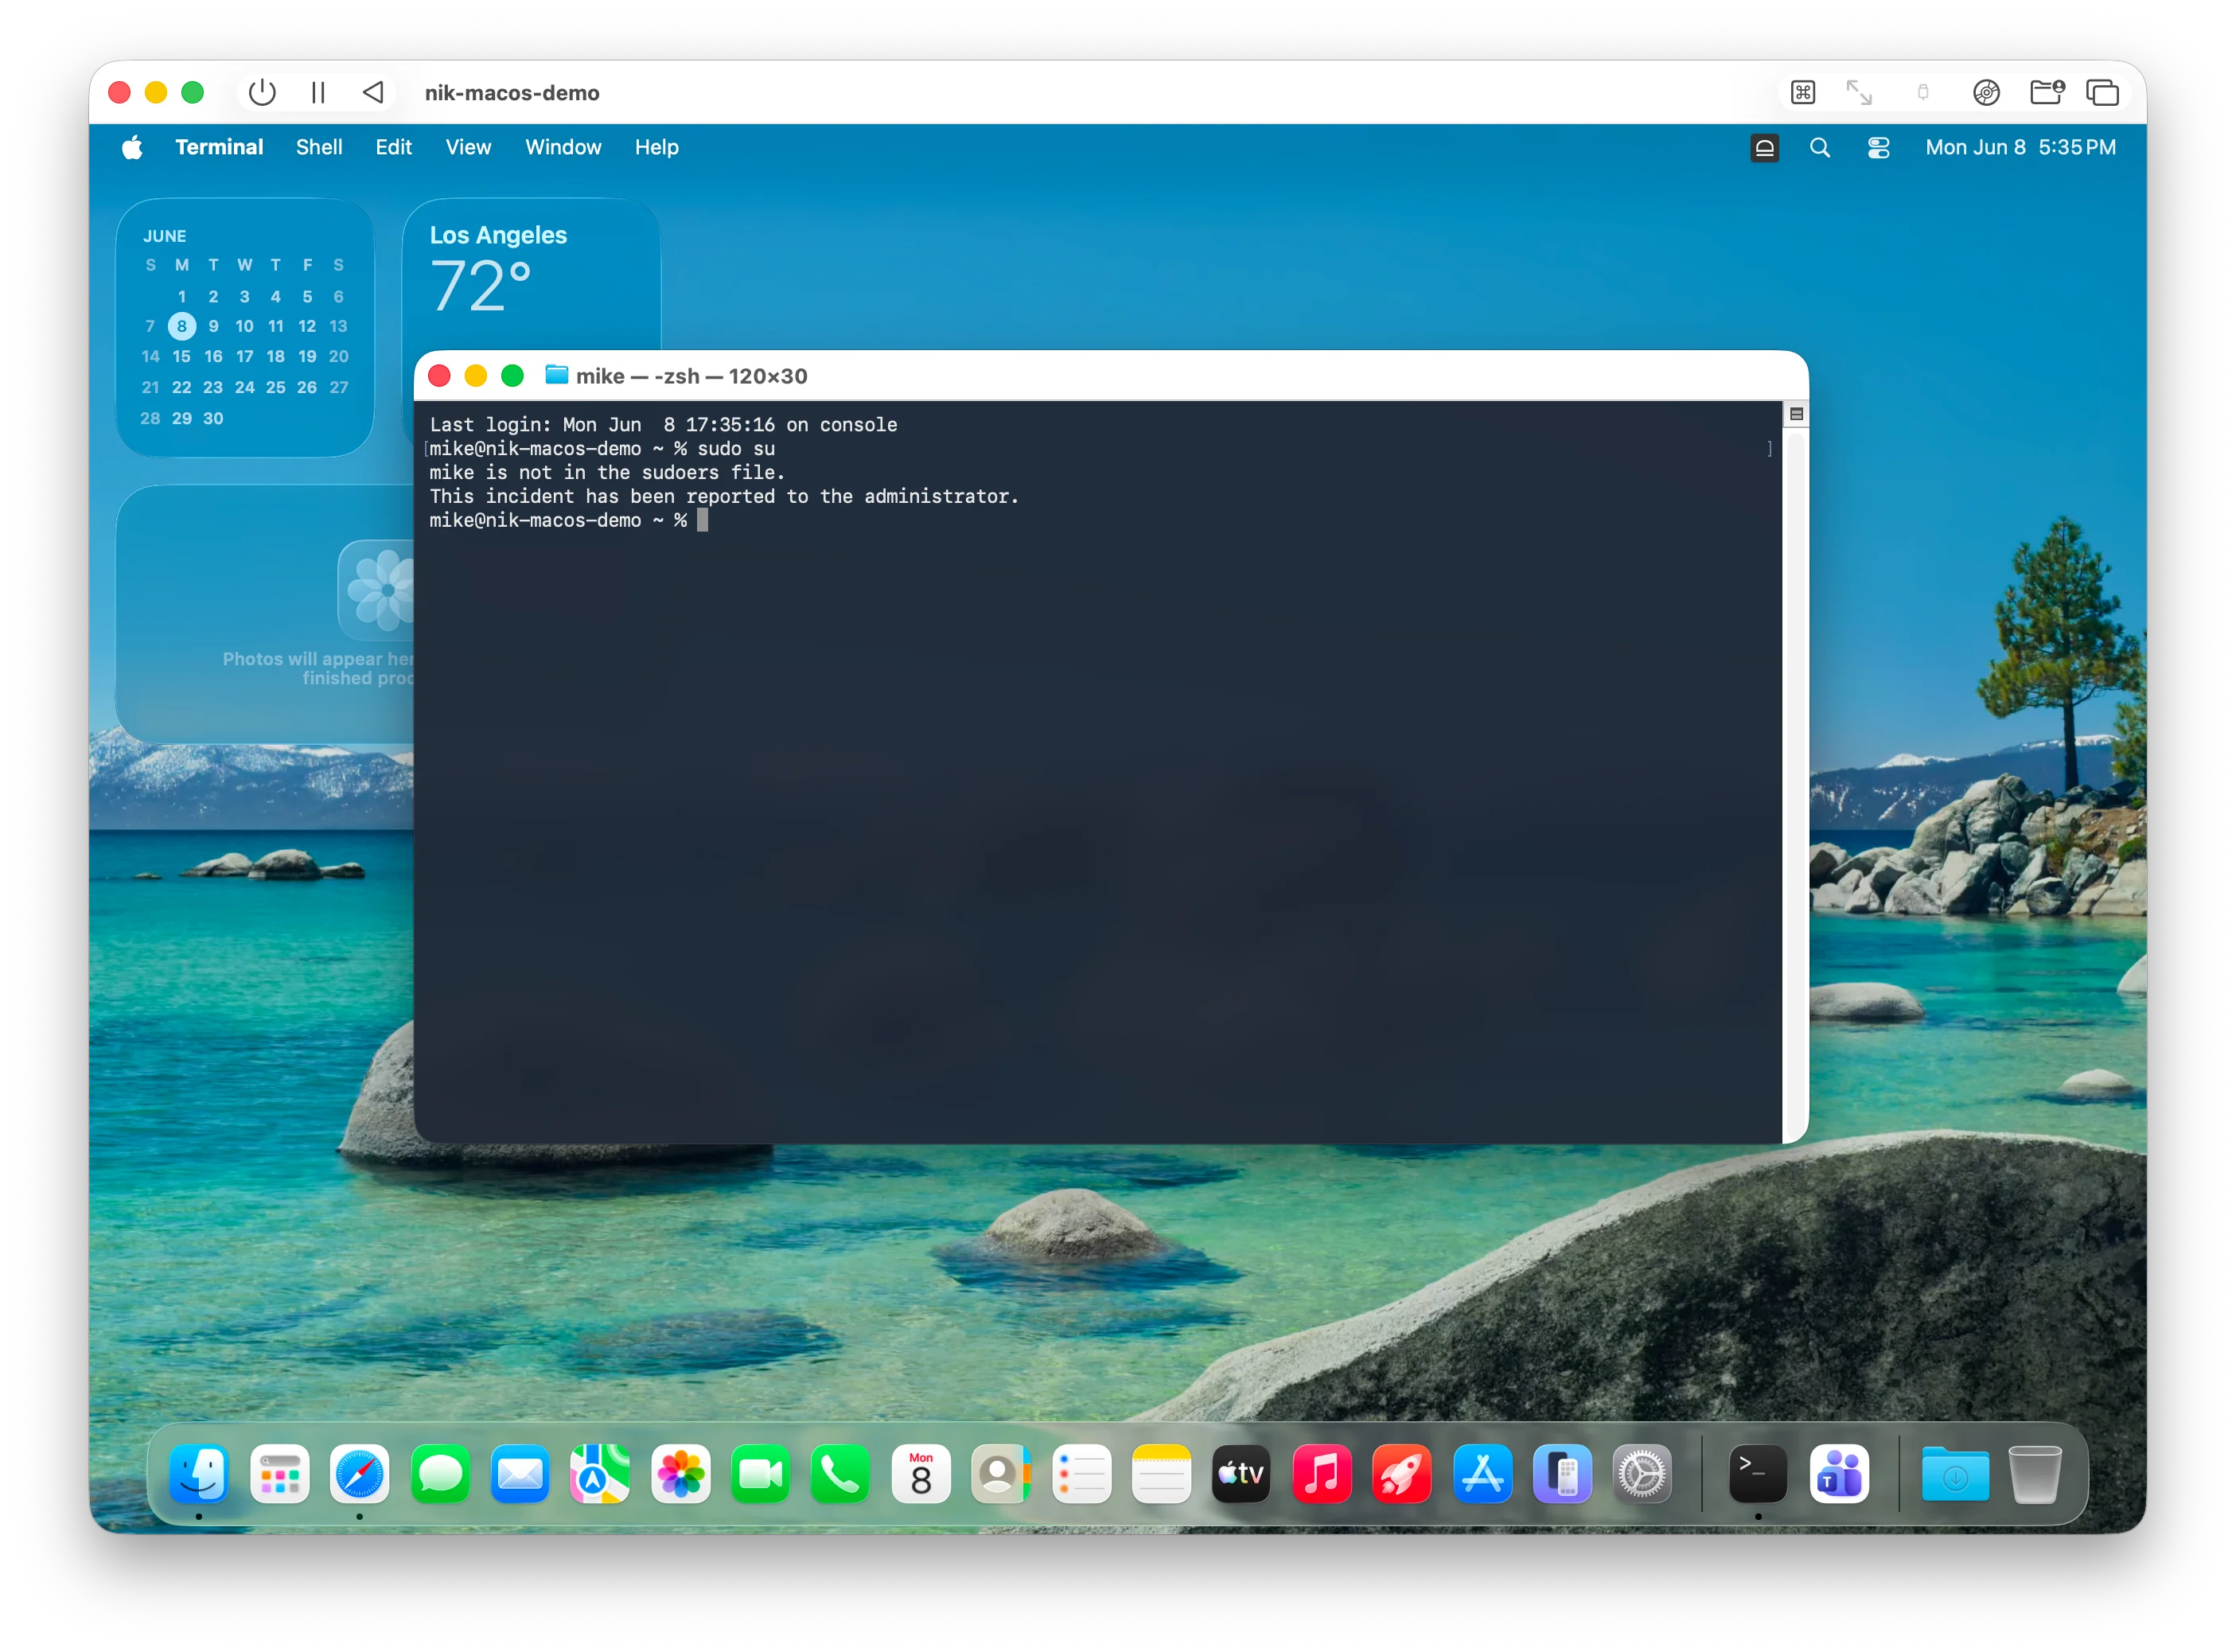2236x1652 pixels.
Task: Launch Launchpad from the Dock
Action: point(280,1473)
